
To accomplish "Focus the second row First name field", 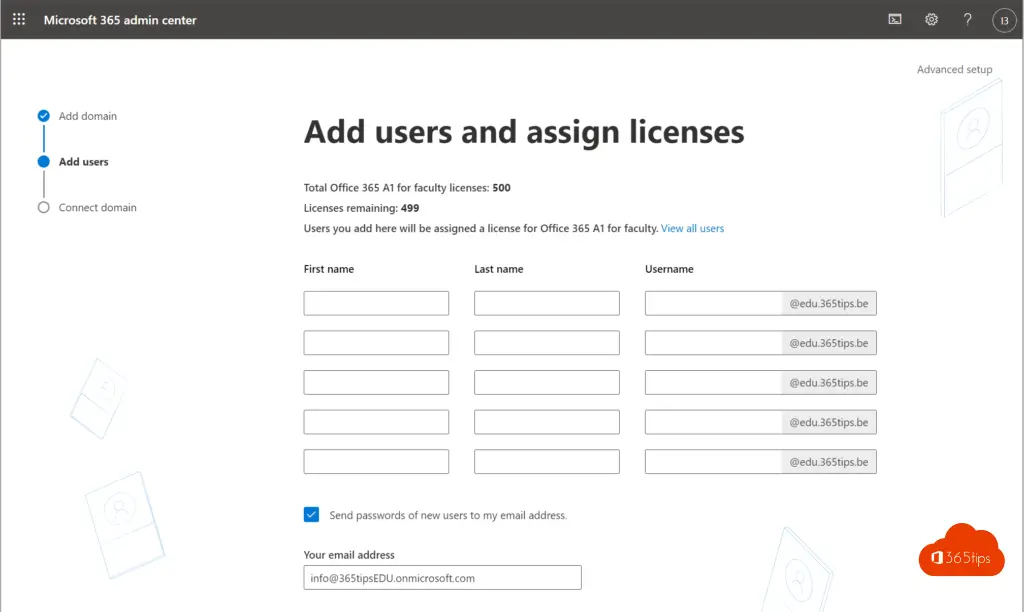I will [x=376, y=343].
